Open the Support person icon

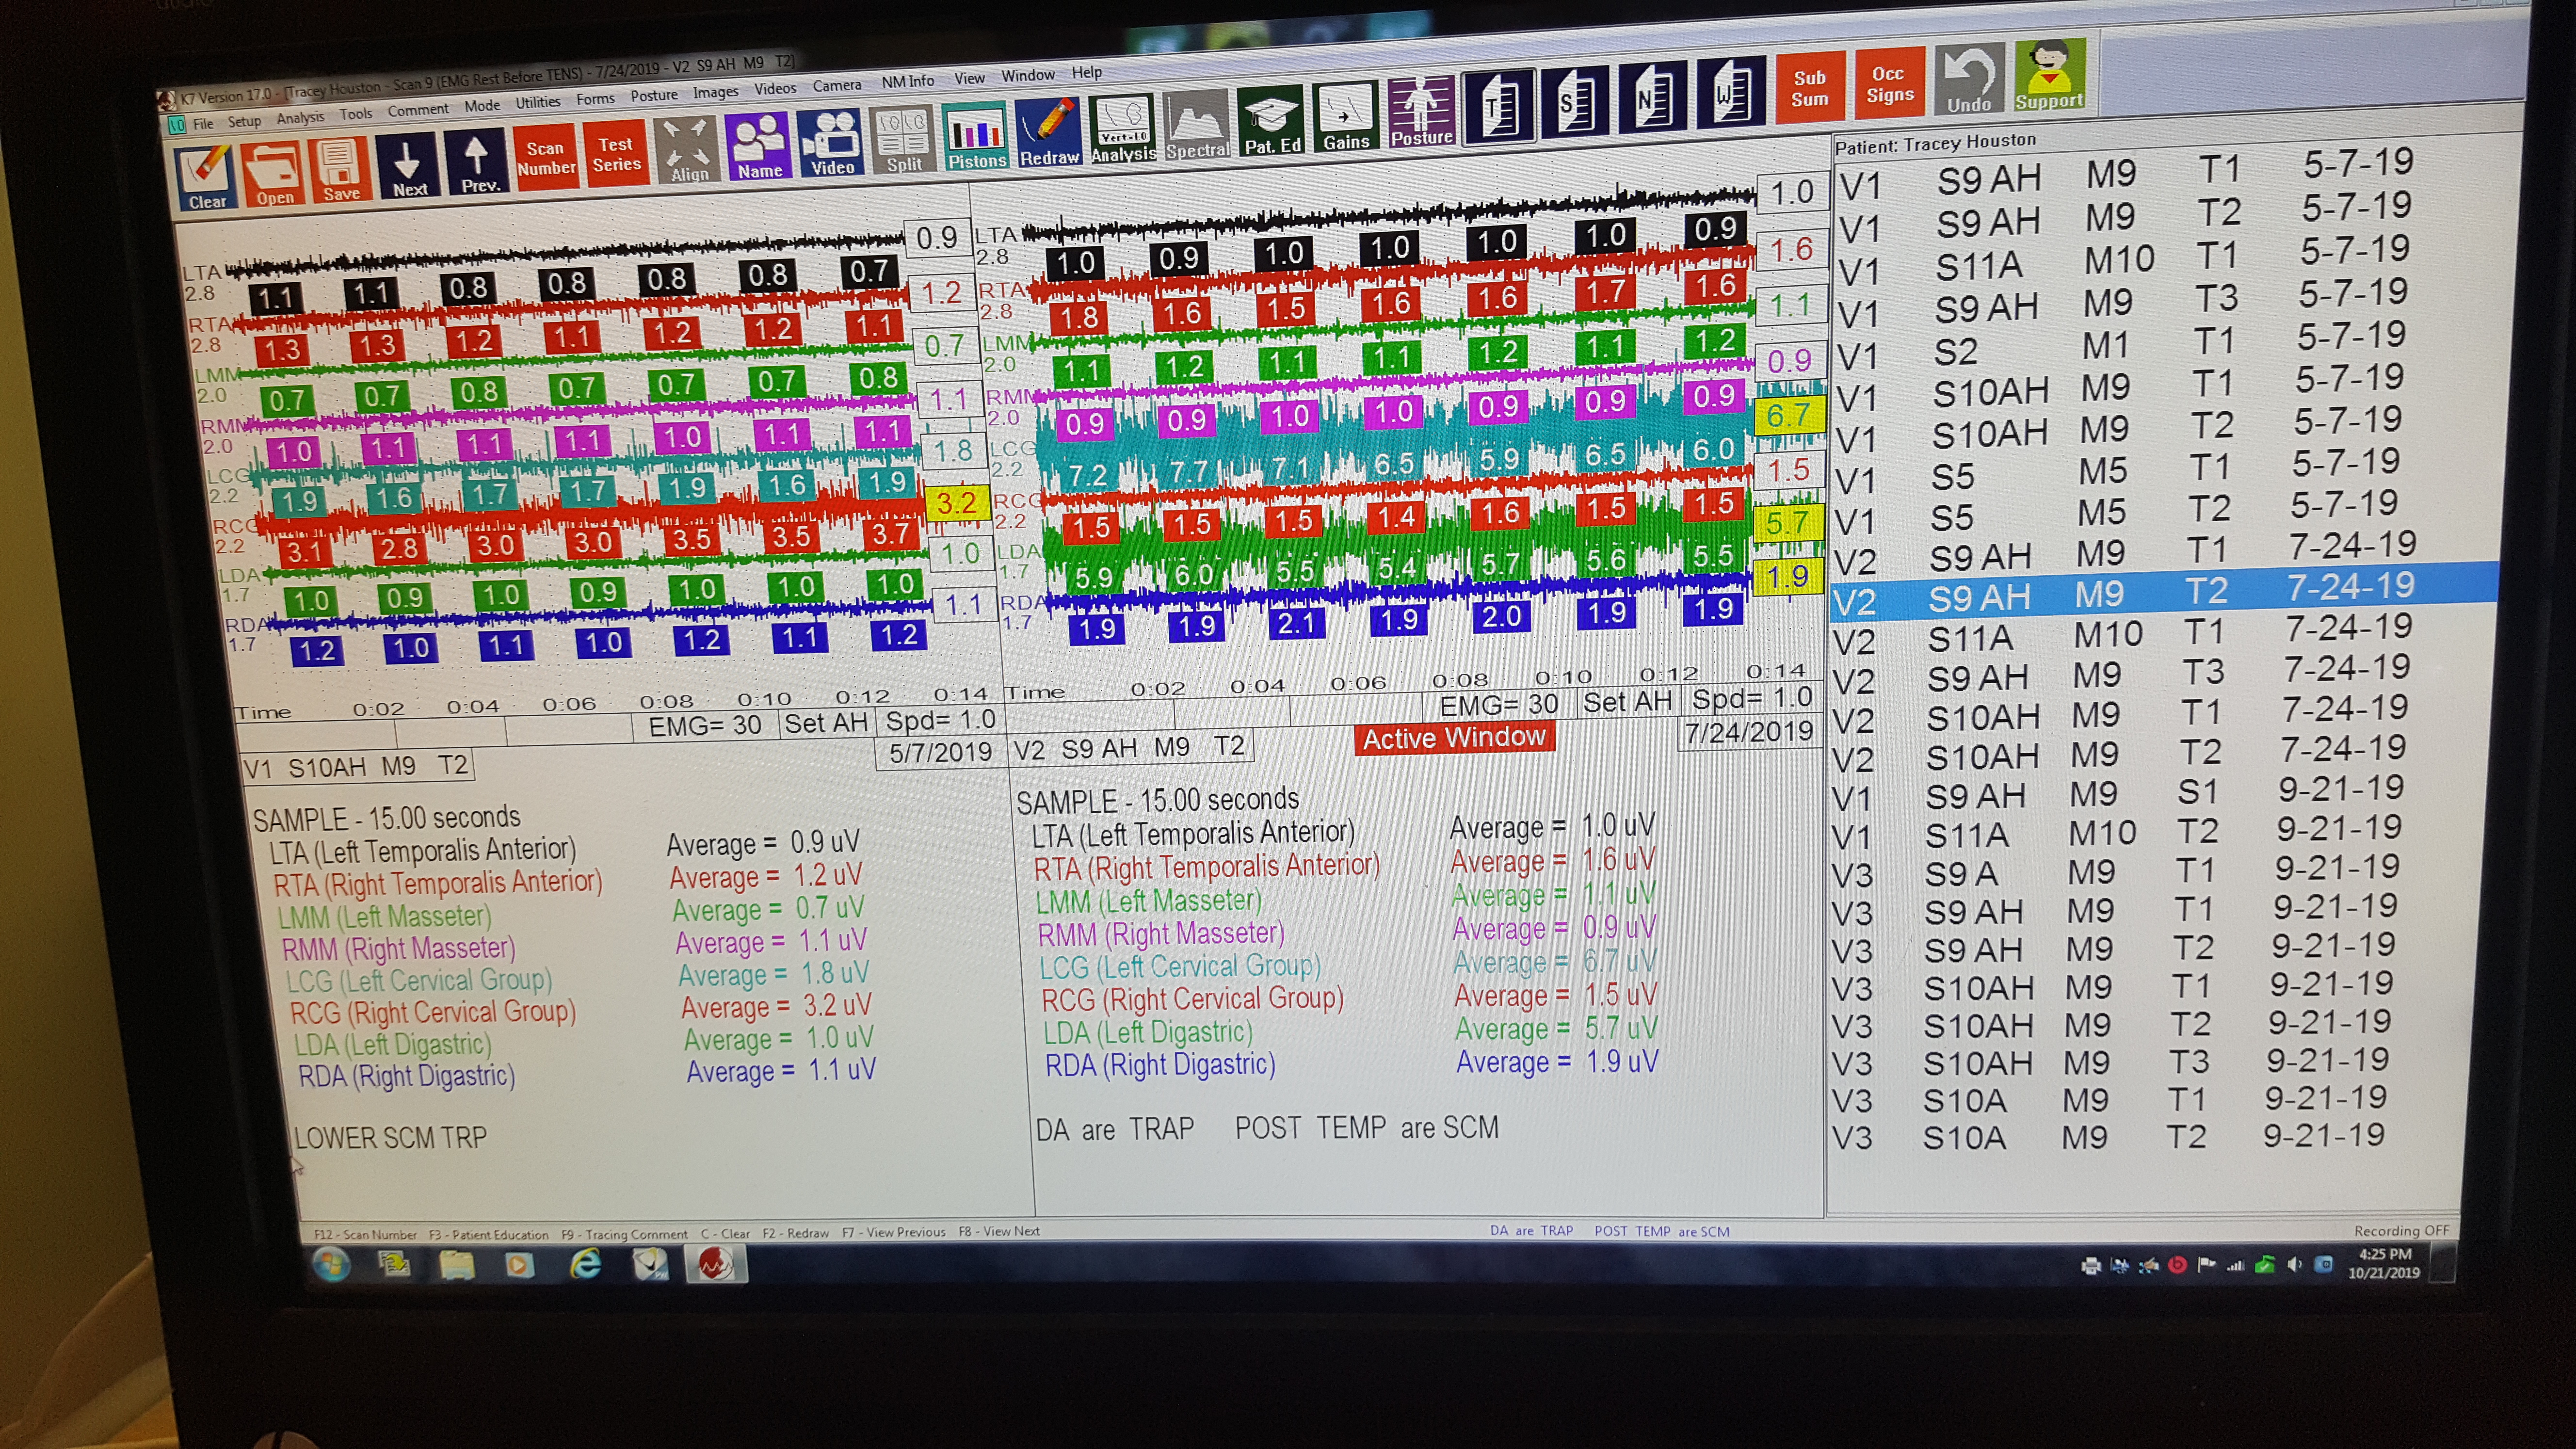[x=2049, y=75]
